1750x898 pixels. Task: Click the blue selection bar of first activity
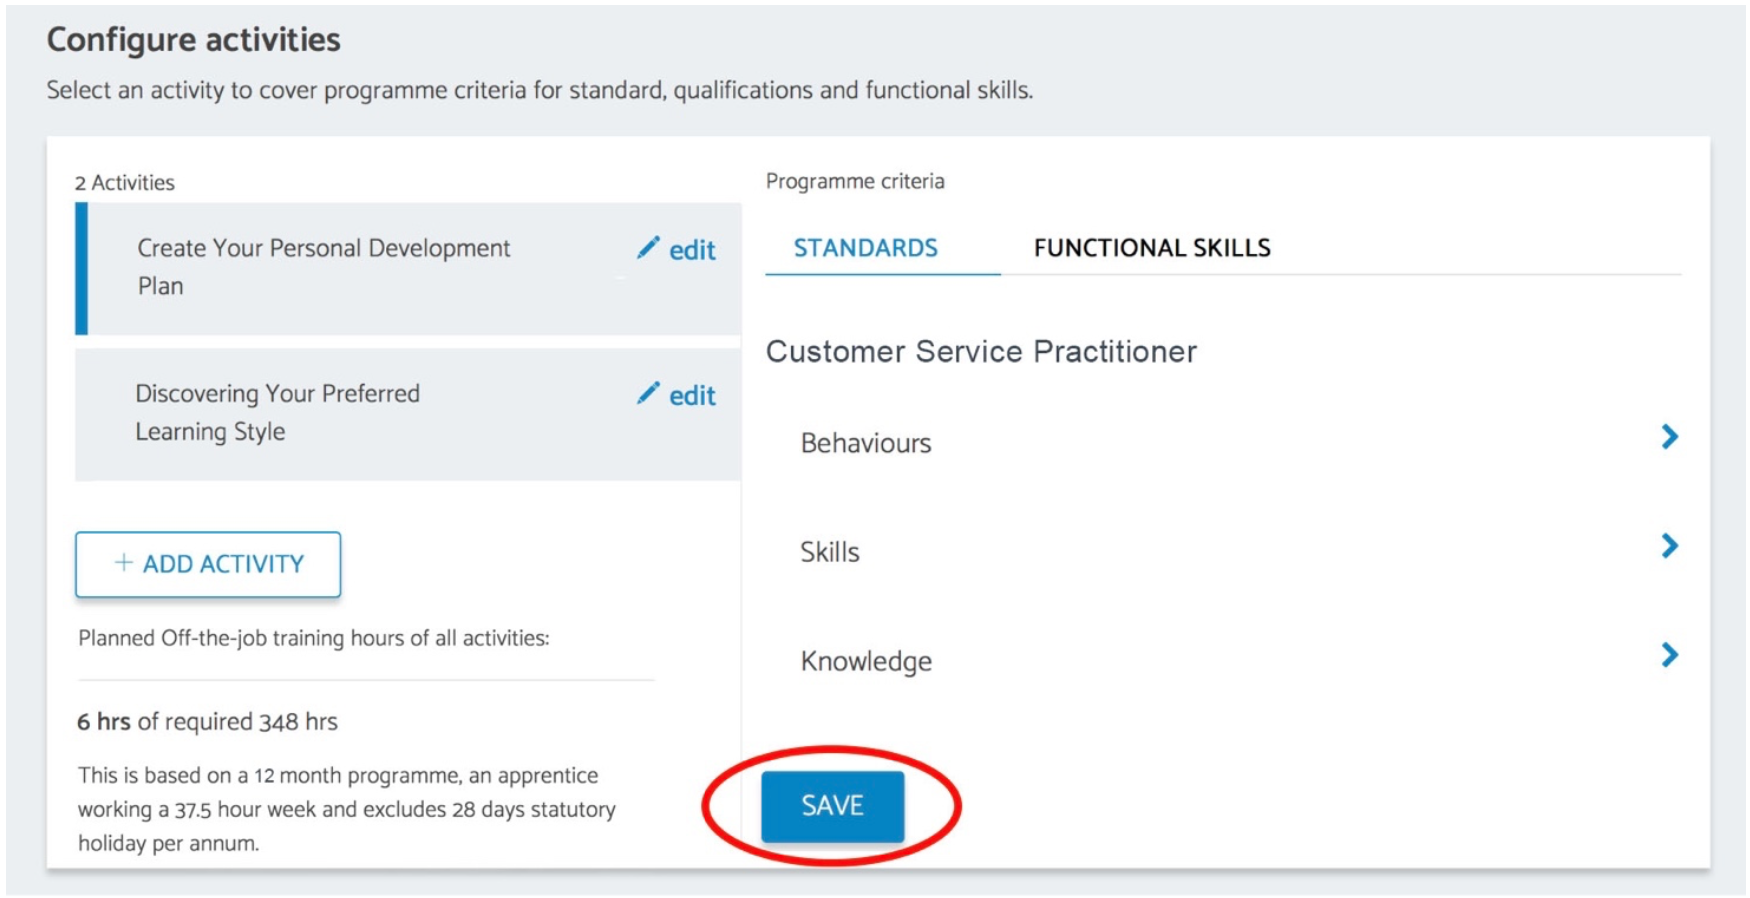(82, 268)
